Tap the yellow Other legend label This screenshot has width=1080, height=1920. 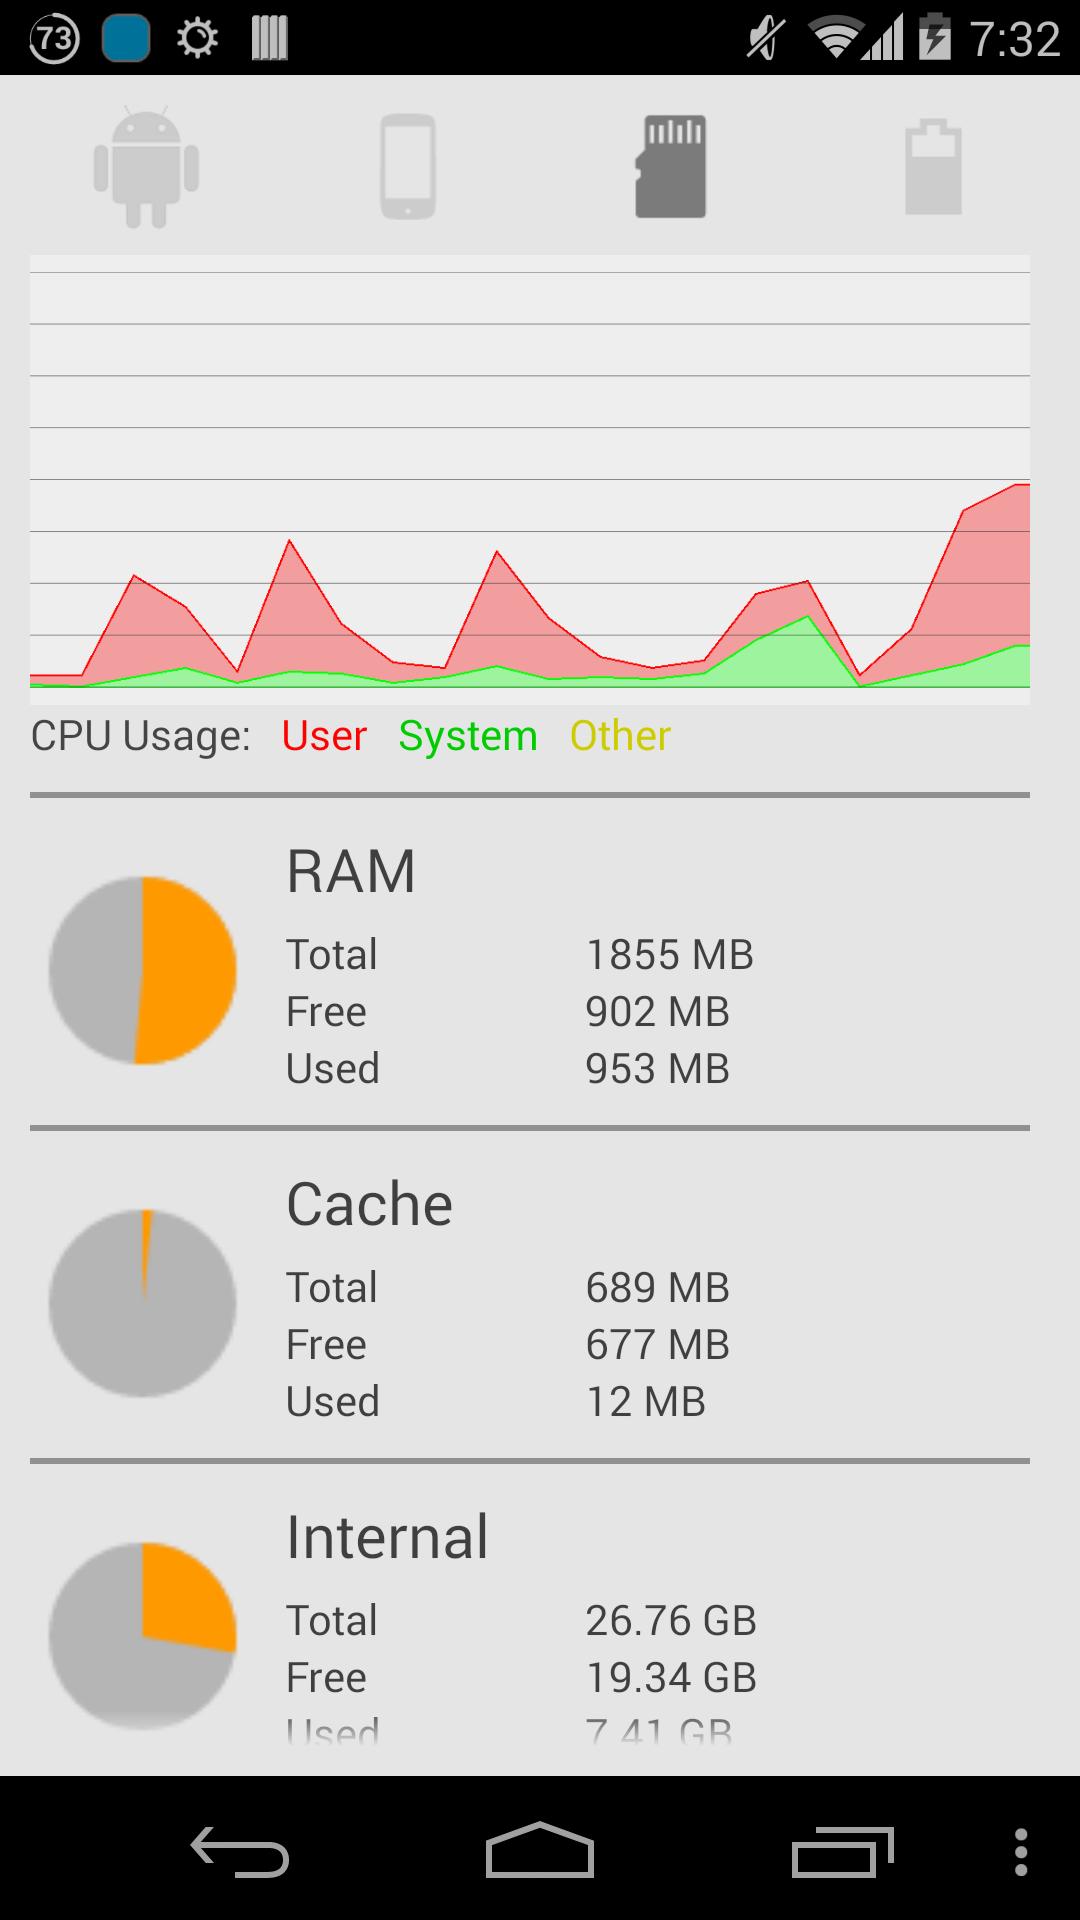click(x=620, y=736)
